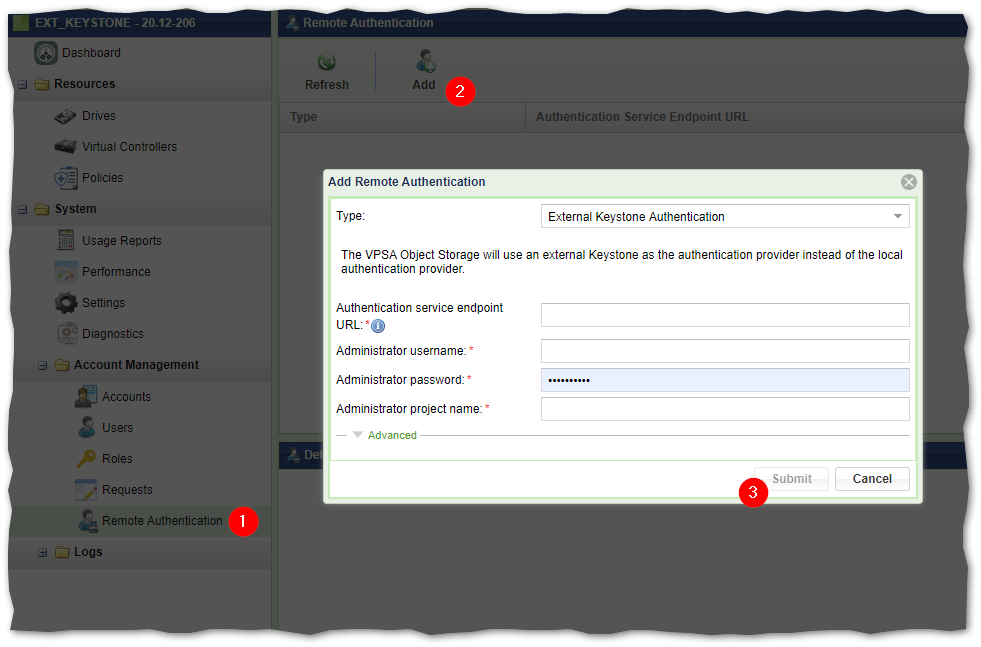Click the Cancel button
Viewport: 981px width, 647px height.
(872, 479)
